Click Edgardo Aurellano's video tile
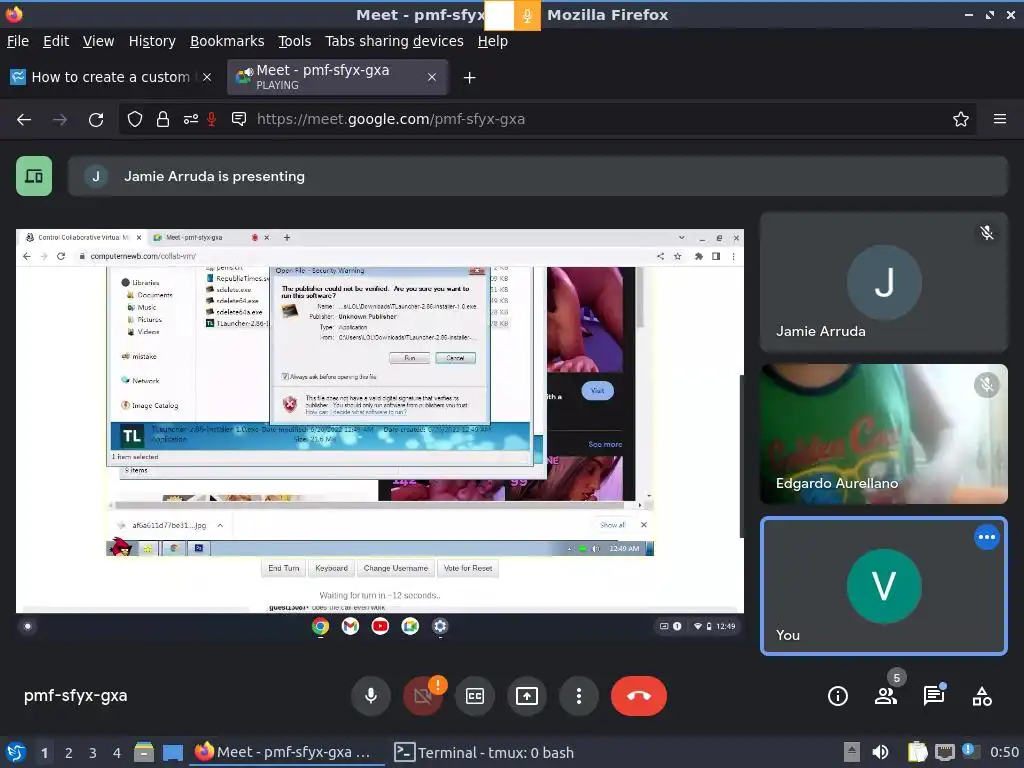Viewport: 1024px width, 768px height. (x=884, y=434)
